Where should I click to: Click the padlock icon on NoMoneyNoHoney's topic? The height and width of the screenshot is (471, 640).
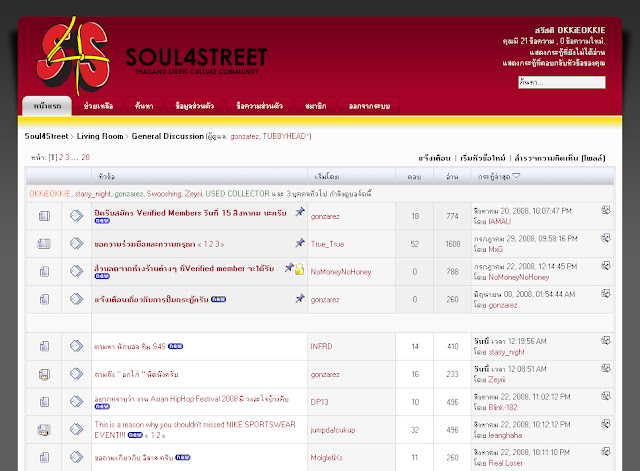click(300, 269)
